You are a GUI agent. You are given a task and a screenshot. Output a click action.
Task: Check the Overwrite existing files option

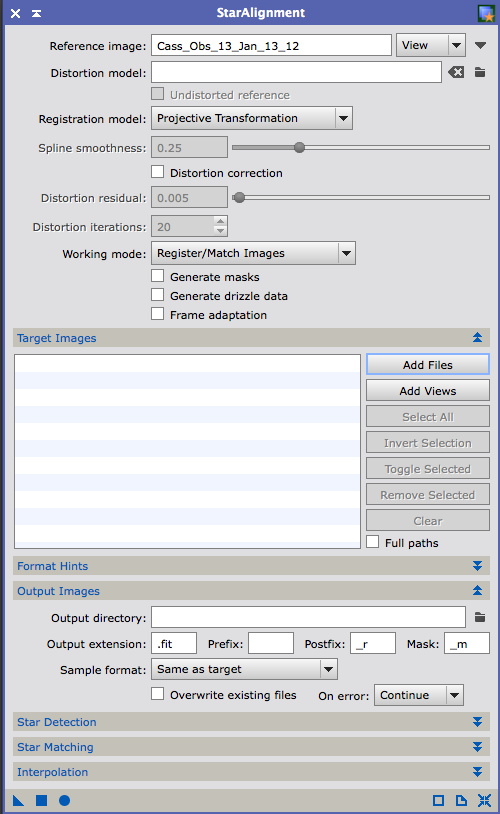pos(157,694)
